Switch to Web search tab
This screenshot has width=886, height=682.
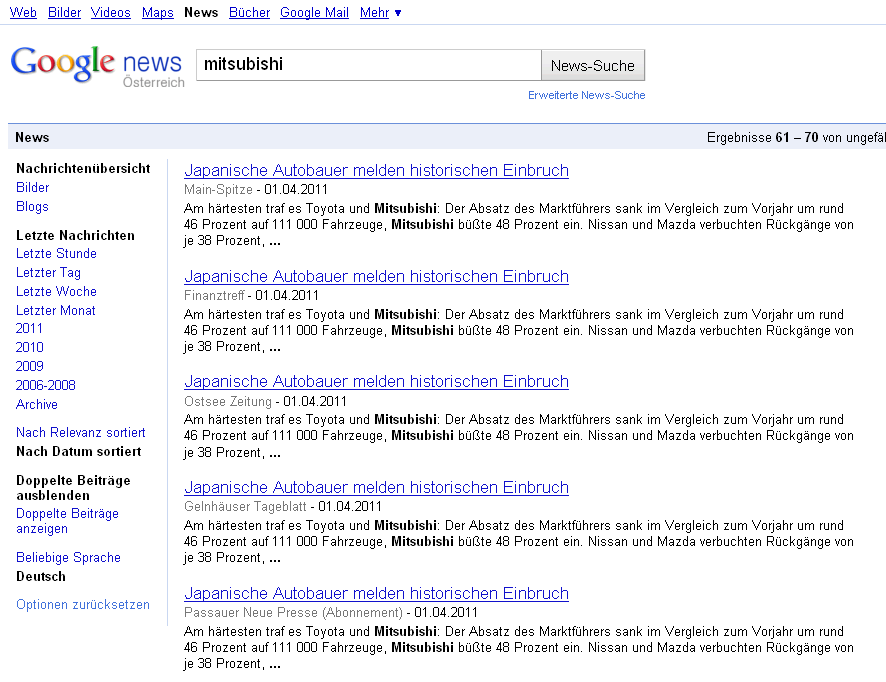pos(23,13)
